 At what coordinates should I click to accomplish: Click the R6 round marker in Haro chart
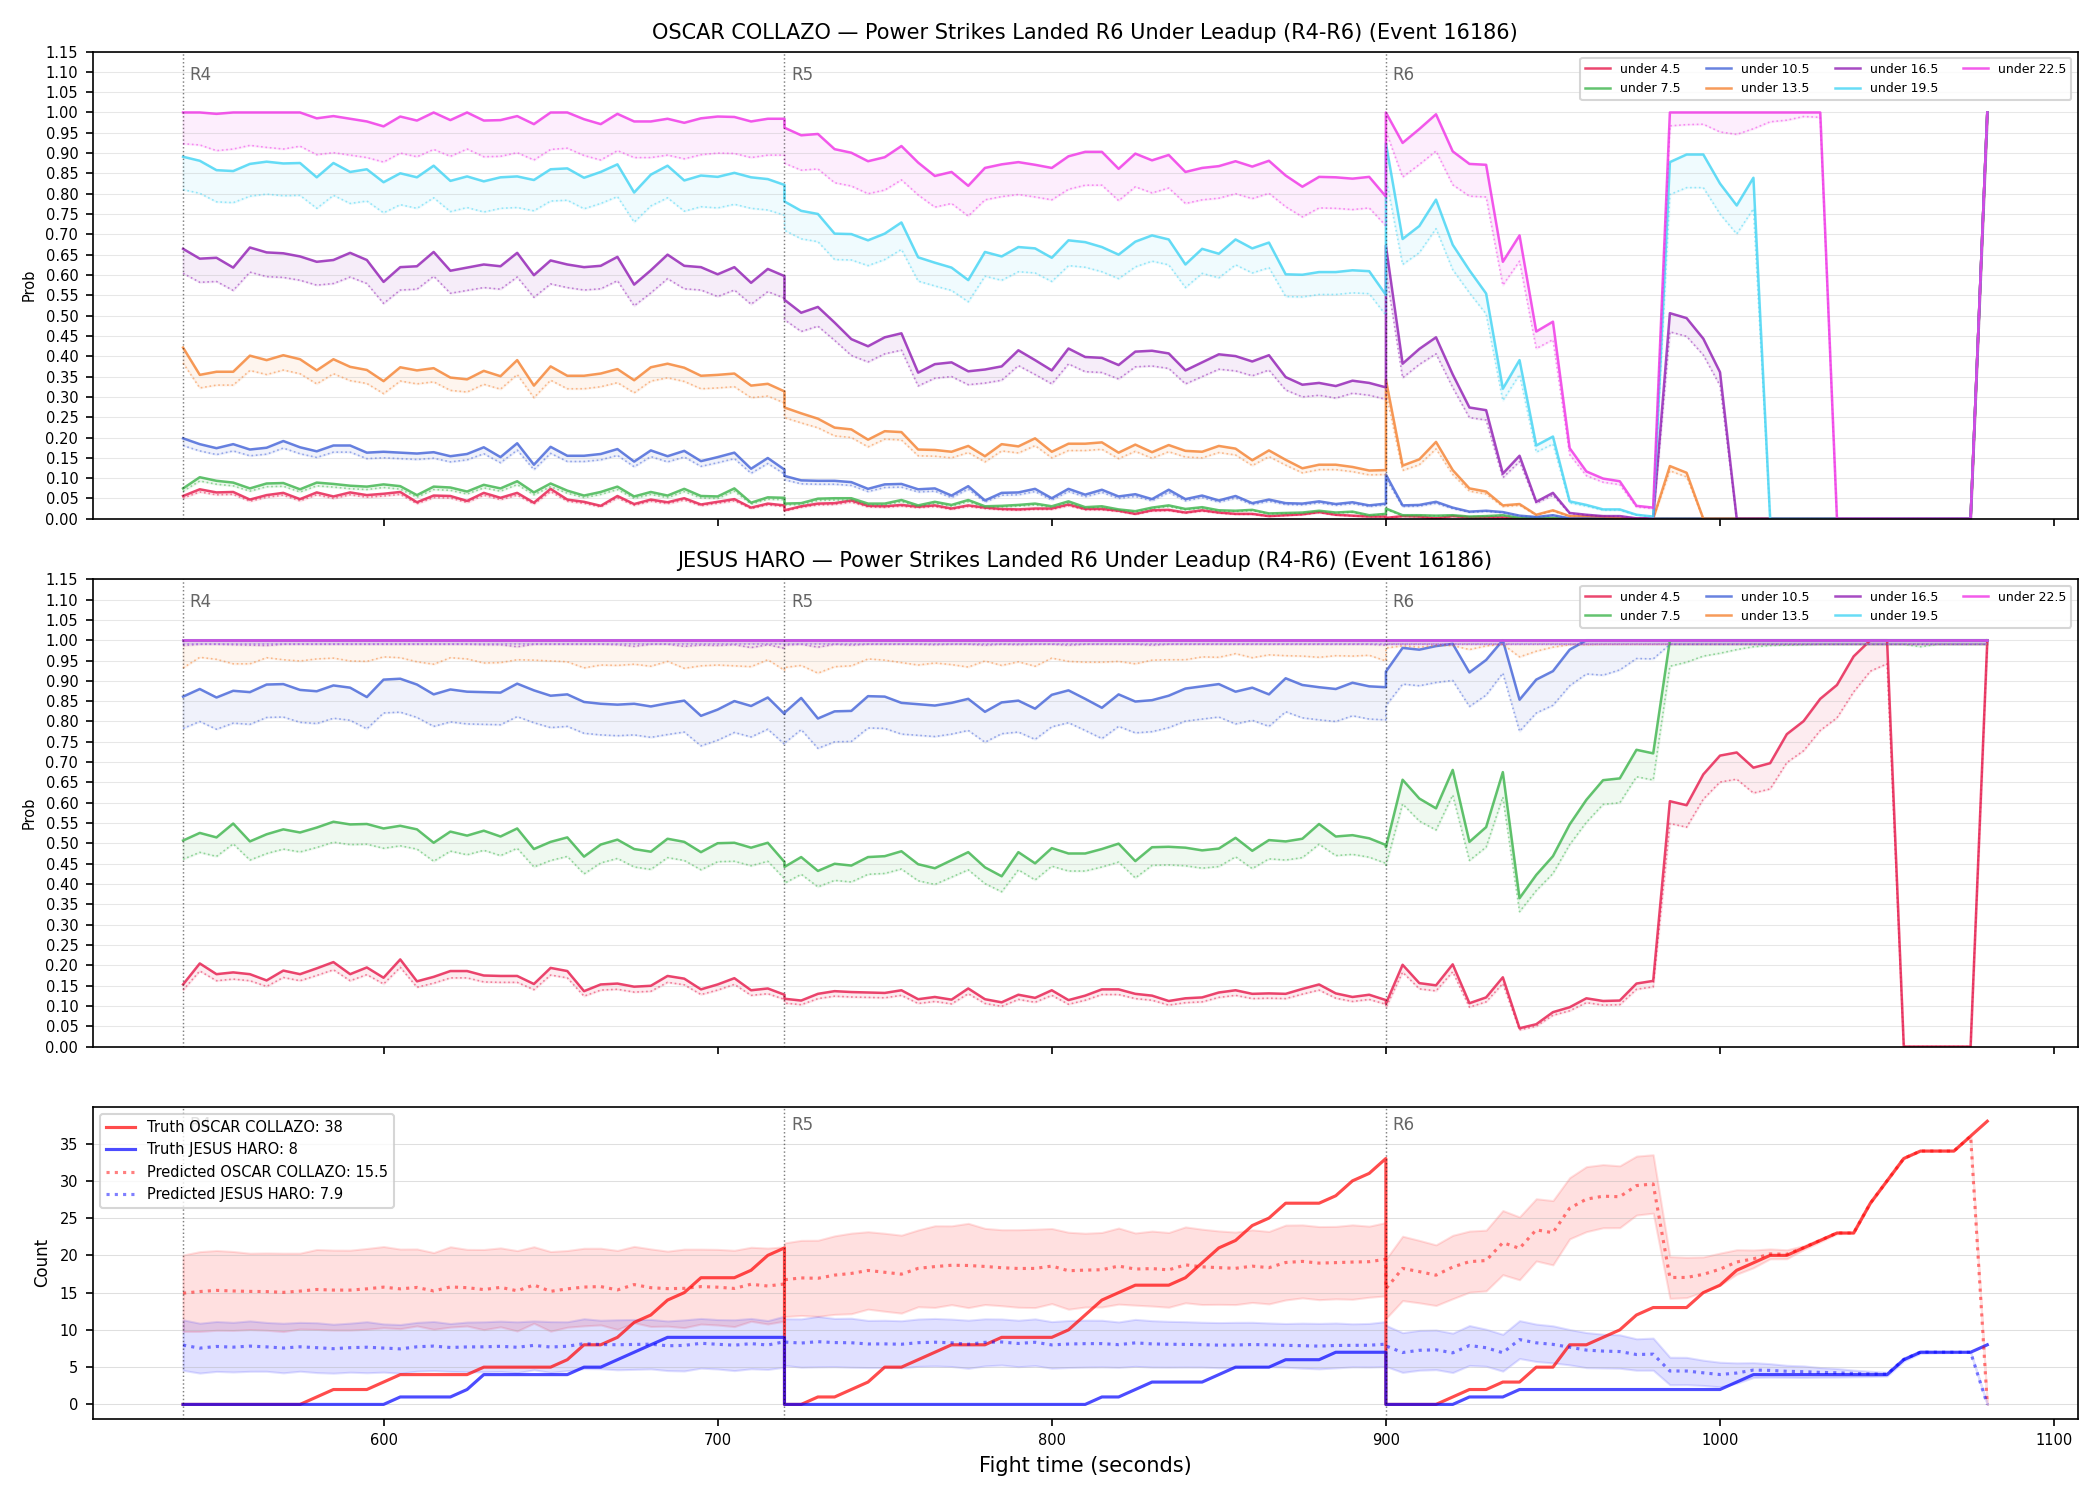tap(1403, 601)
